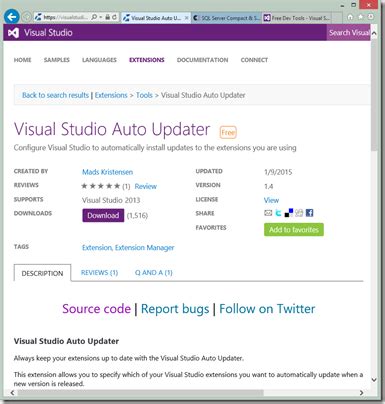Click the Visual Studio header title
The image size is (385, 404).
(48, 33)
